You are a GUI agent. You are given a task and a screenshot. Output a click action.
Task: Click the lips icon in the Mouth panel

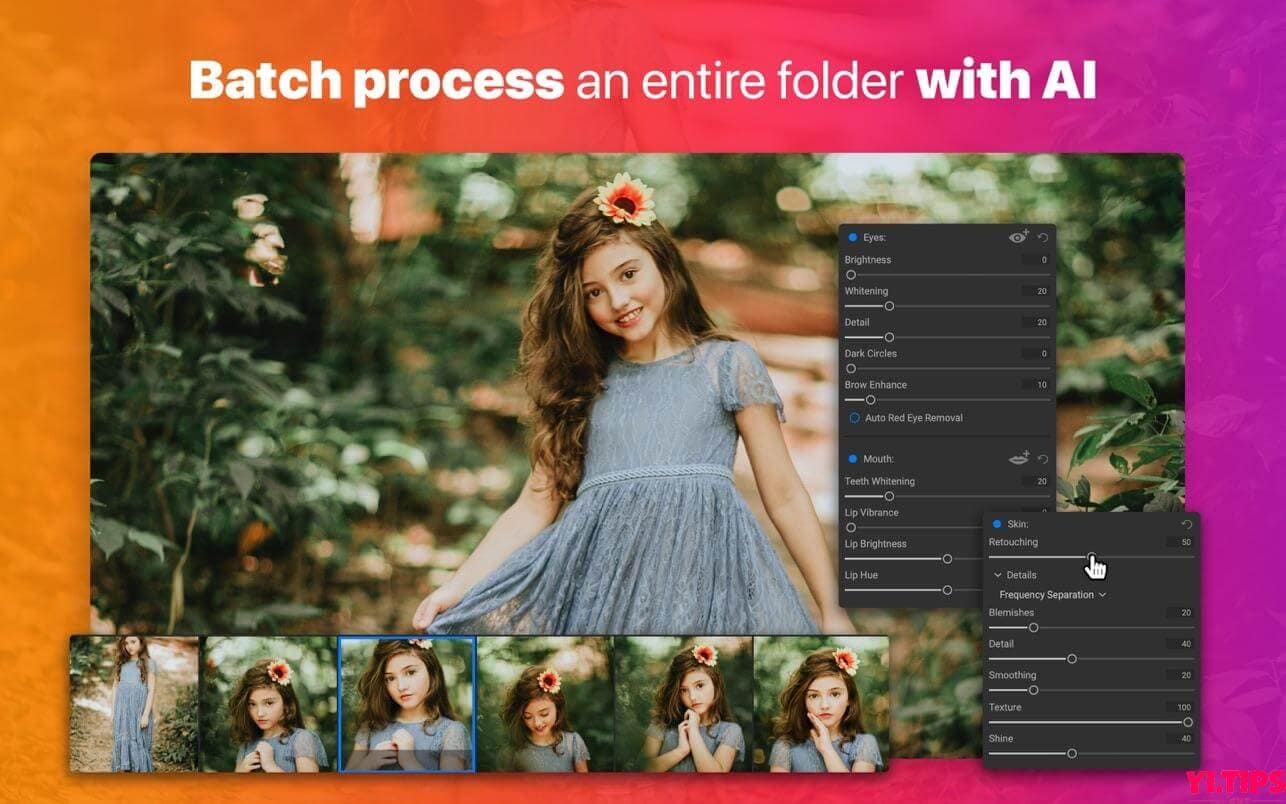coord(1017,458)
